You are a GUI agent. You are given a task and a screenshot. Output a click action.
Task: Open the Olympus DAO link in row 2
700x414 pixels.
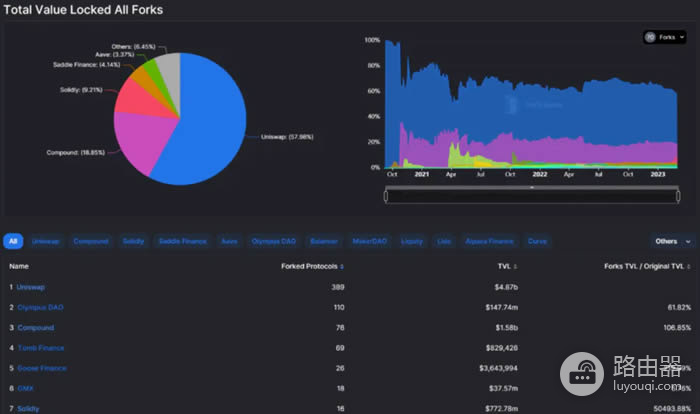point(40,307)
